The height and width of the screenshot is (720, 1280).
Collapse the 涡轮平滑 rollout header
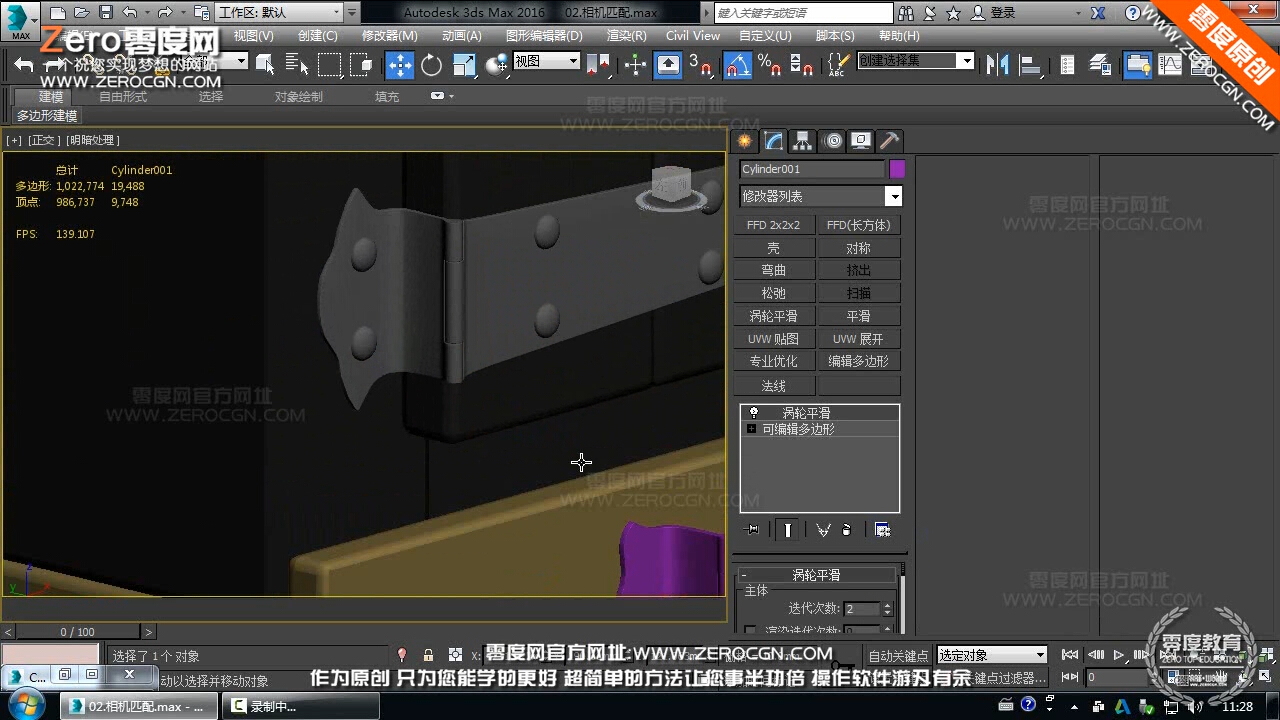pyautogui.click(x=817, y=575)
